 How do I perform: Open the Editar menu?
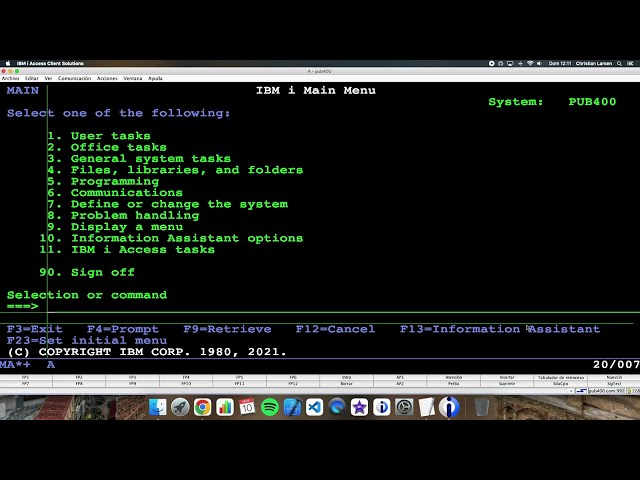point(31,78)
